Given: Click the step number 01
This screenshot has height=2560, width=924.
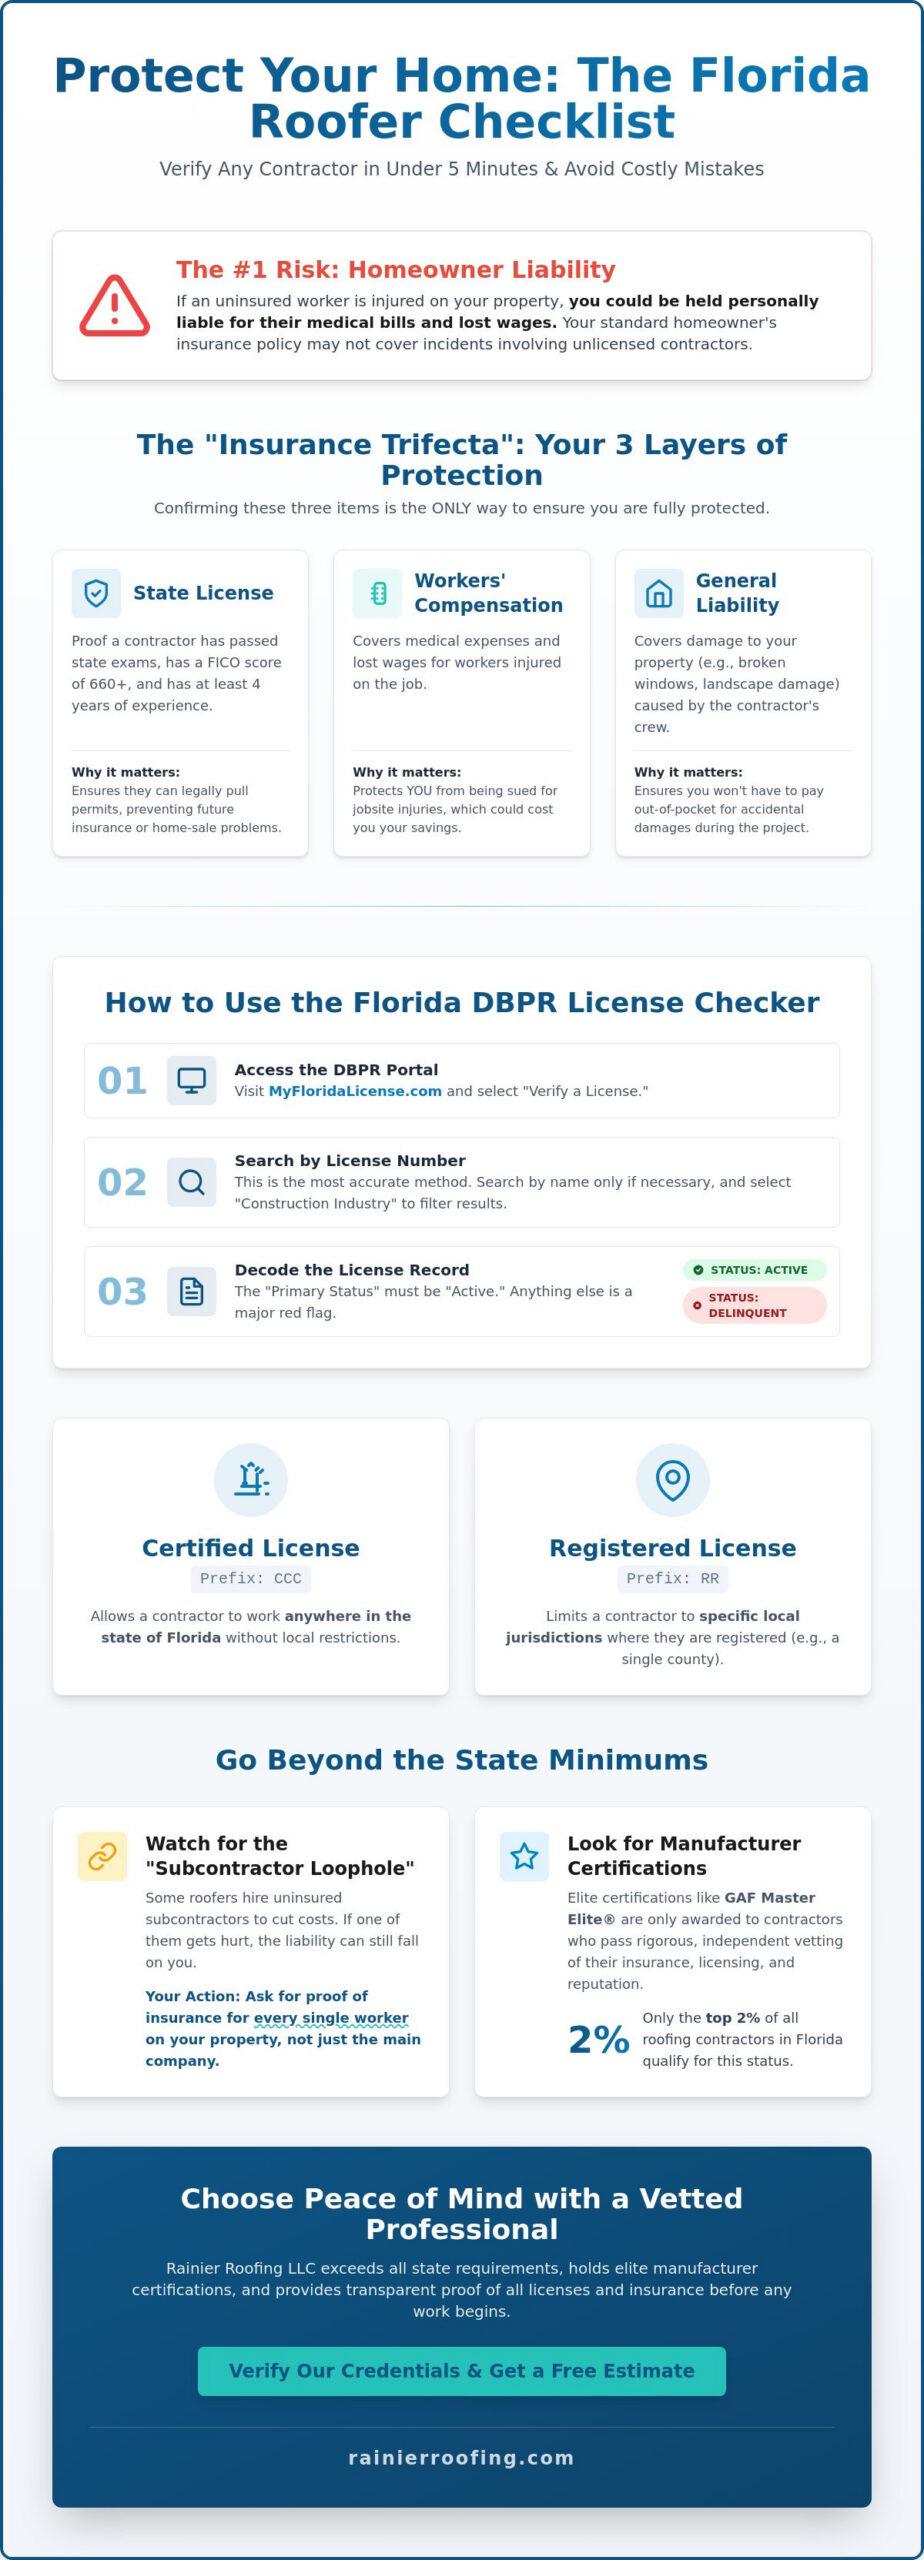Looking at the screenshot, I should click(122, 1080).
